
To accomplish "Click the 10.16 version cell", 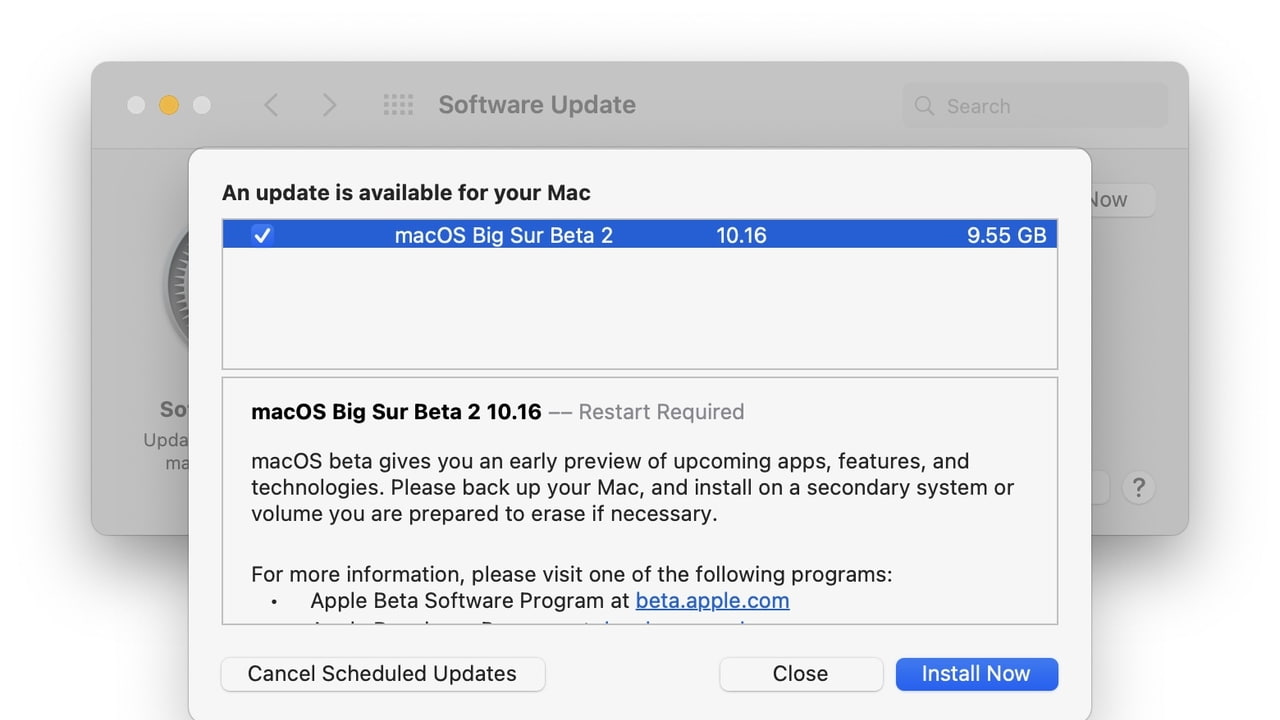I will [x=741, y=235].
